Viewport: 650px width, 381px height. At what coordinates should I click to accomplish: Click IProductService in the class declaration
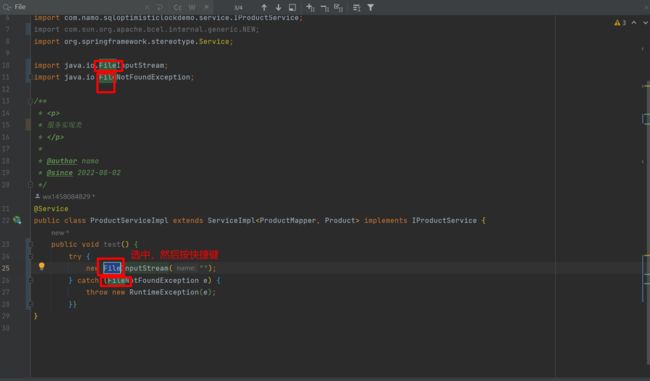(444, 221)
